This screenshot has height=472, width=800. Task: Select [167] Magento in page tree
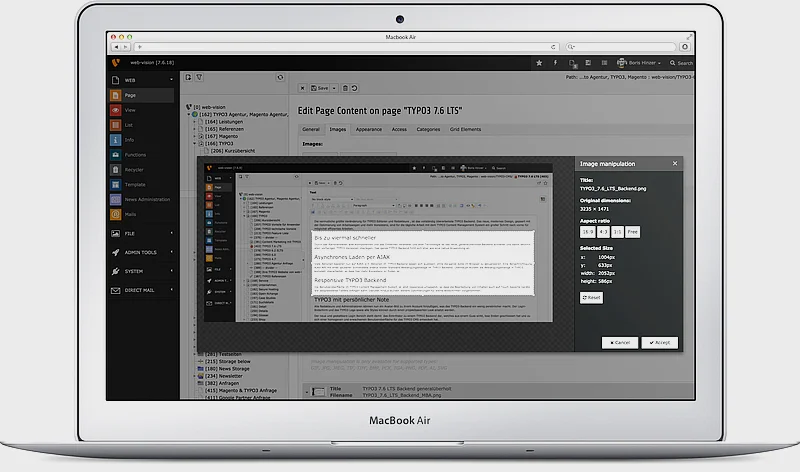(x=221, y=136)
